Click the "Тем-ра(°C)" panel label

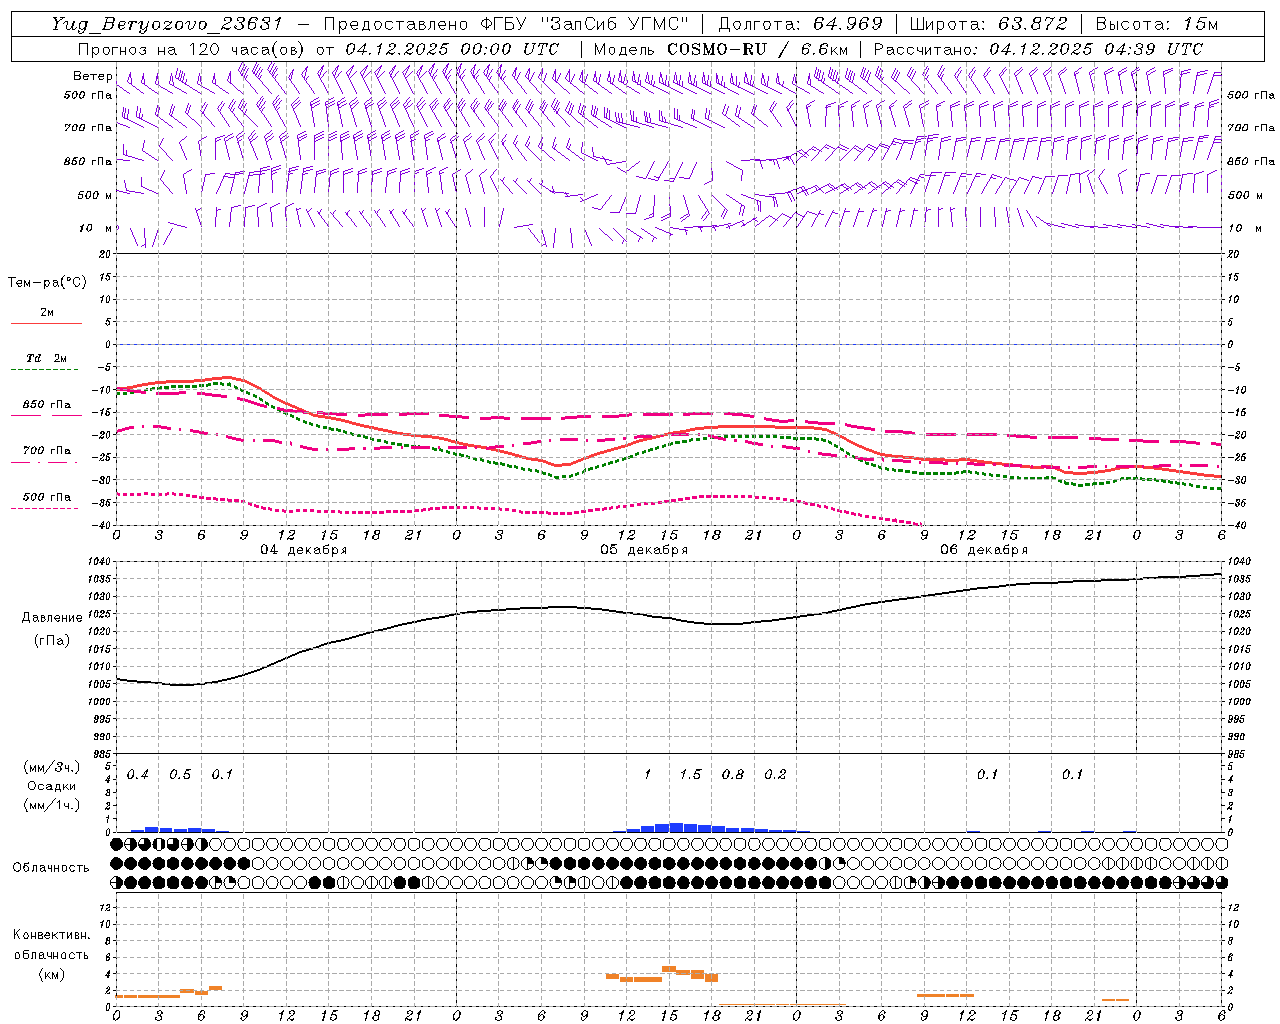point(47,282)
